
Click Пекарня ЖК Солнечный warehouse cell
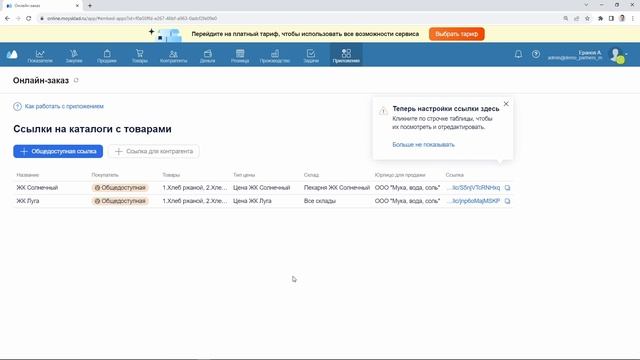point(337,188)
